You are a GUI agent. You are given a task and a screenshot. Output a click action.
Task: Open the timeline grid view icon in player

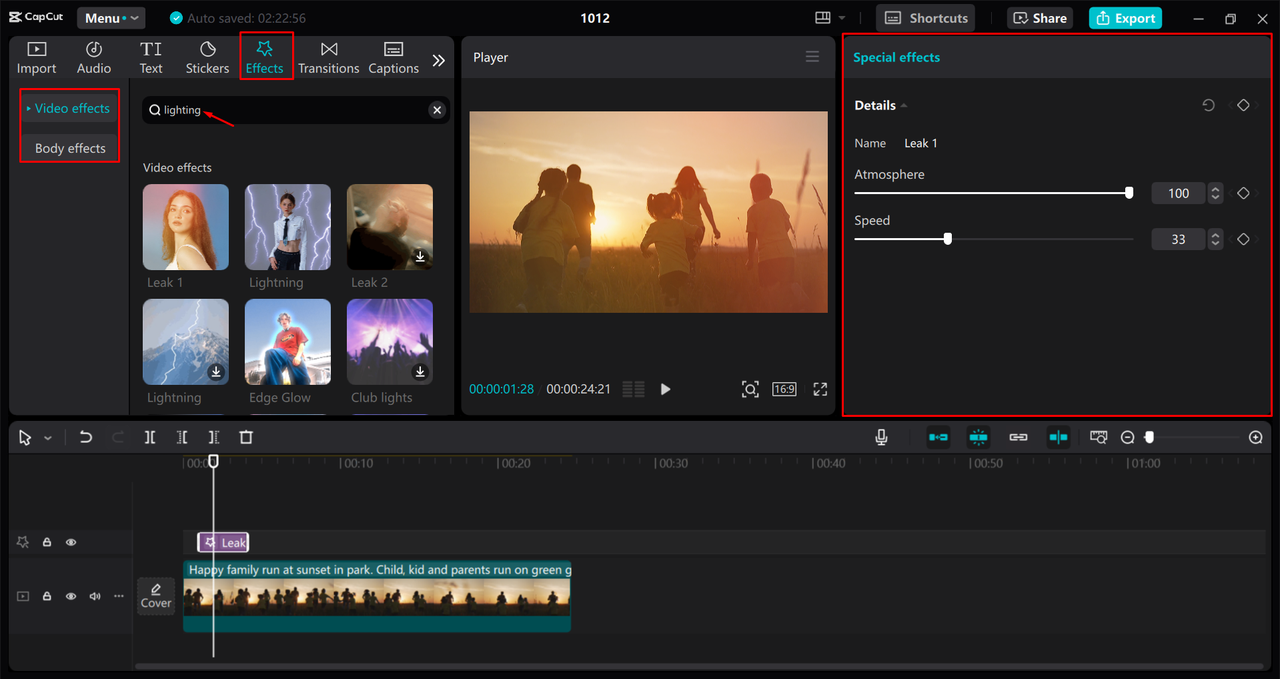click(633, 389)
